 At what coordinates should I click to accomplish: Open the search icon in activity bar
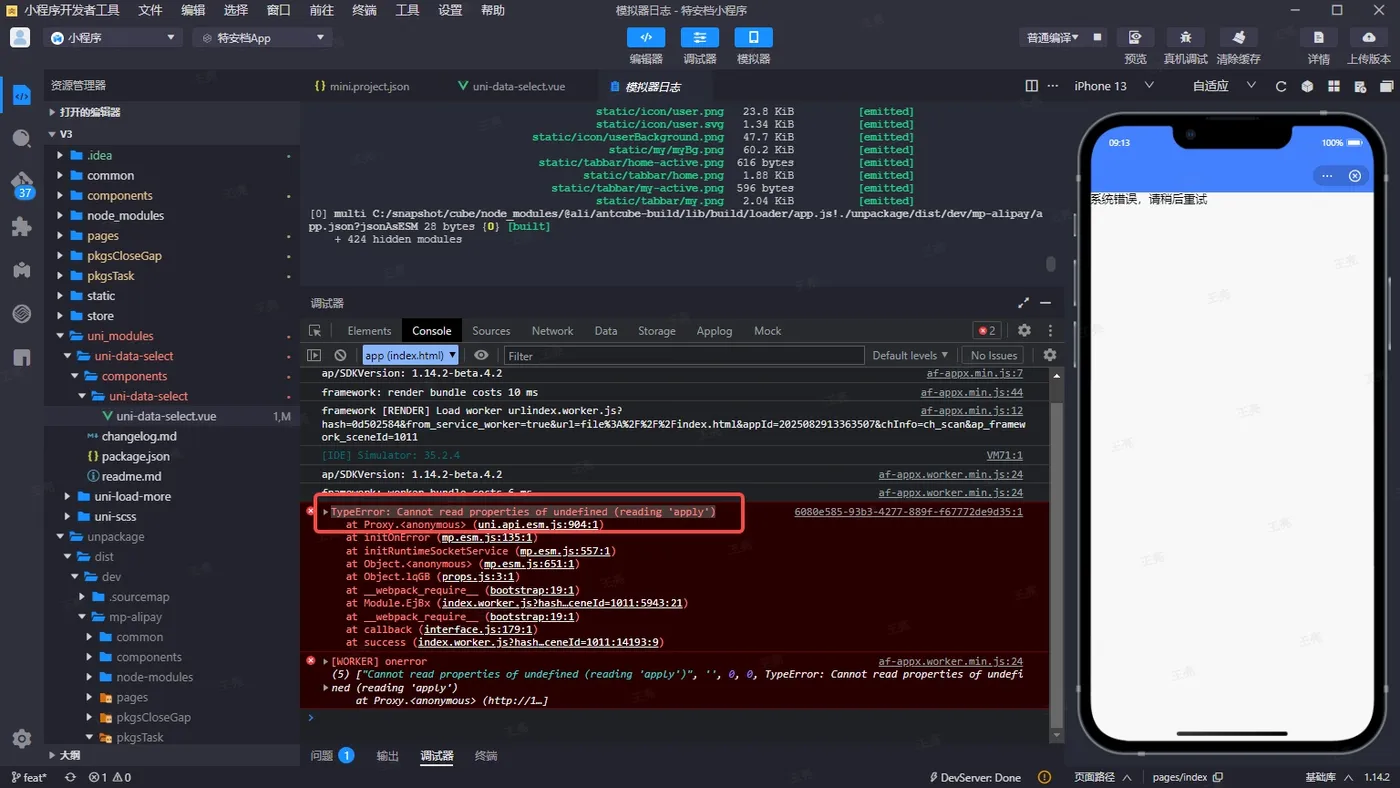[21, 138]
